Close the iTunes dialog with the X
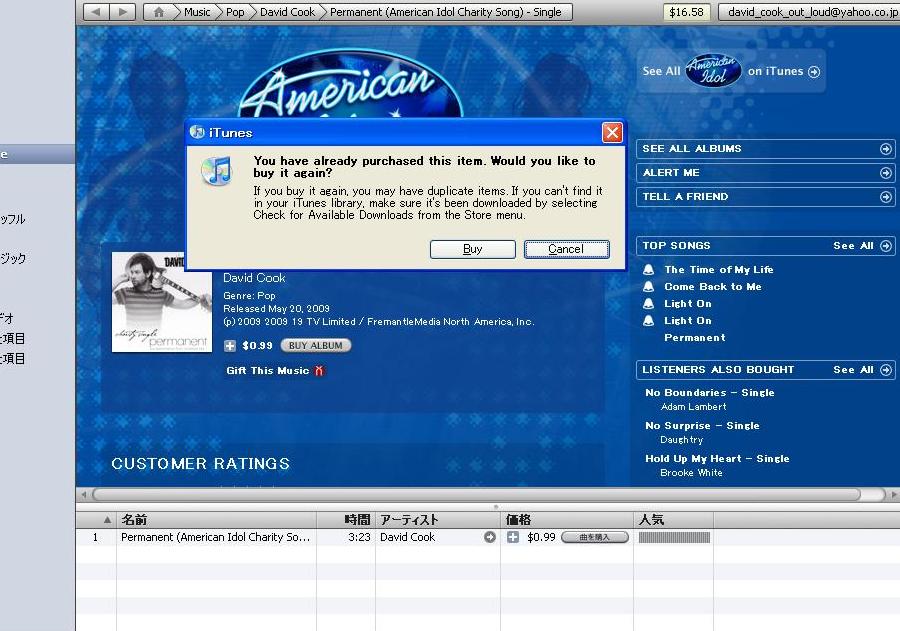 [x=612, y=133]
